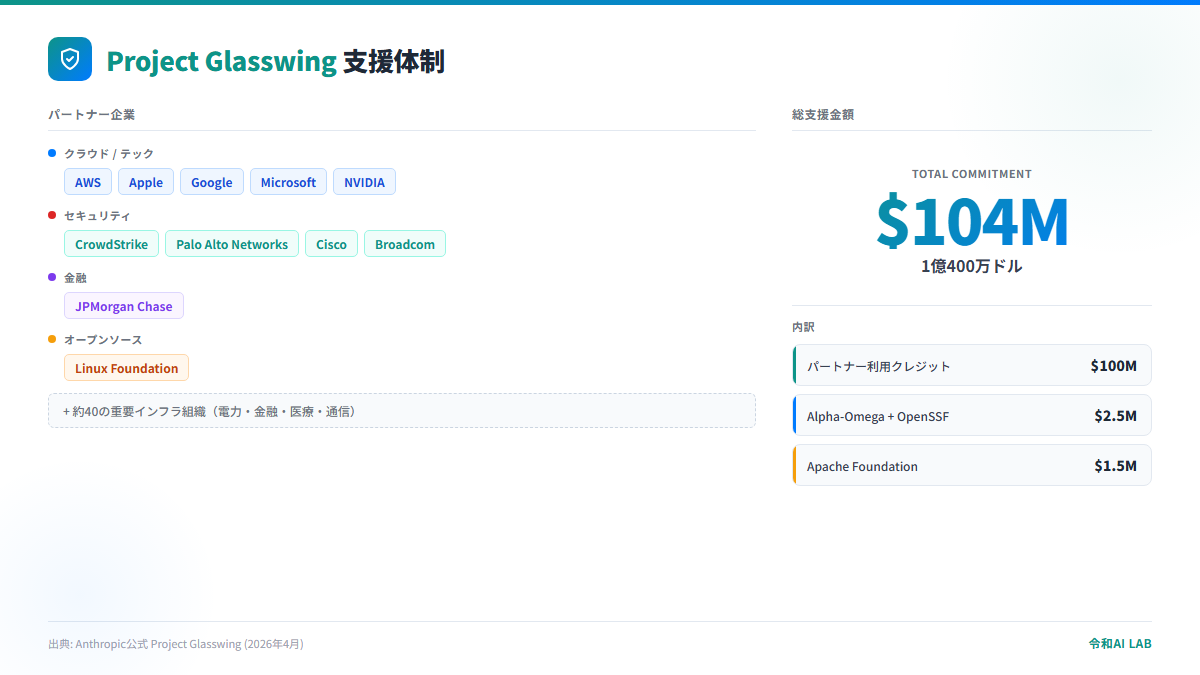Viewport: 1200px width, 675px height.
Task: Click the 内訳 subheading
Action: click(804, 327)
